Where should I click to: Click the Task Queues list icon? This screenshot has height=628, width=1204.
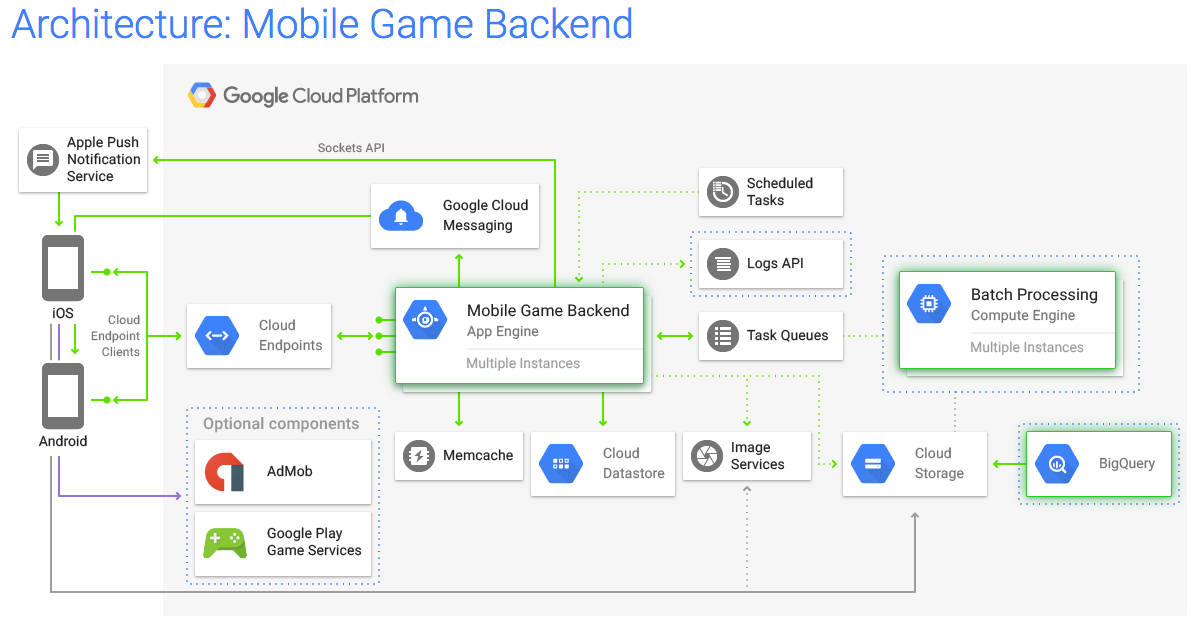(722, 336)
